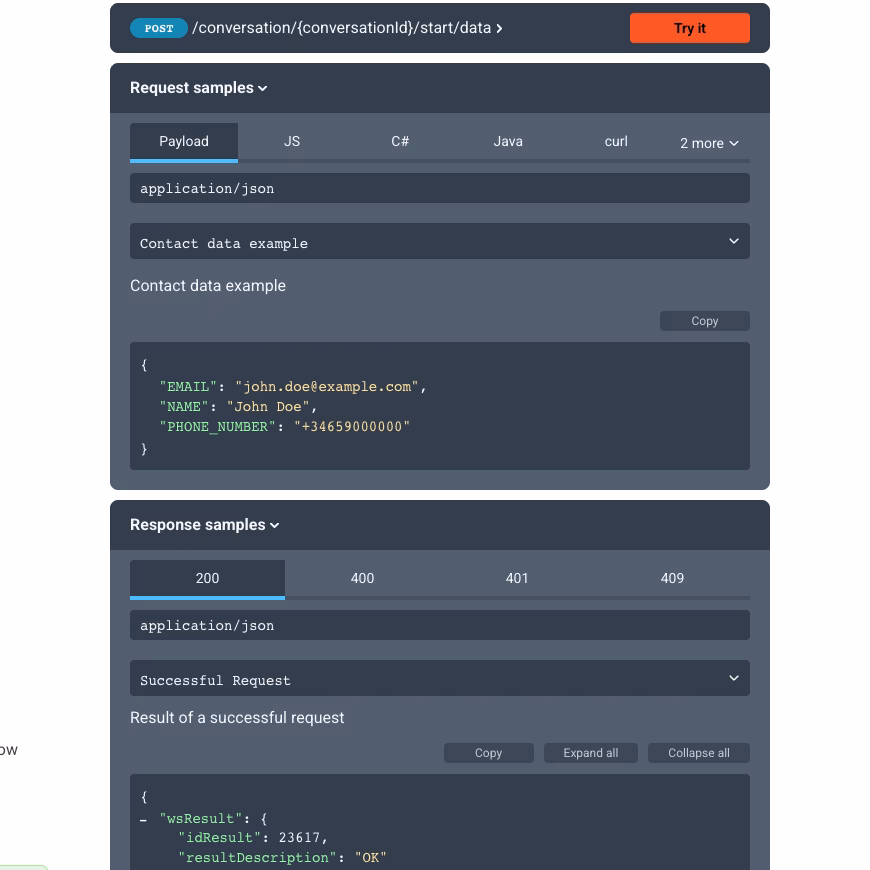The width and height of the screenshot is (870, 870).
Task: Open the curl request sample tab
Action: point(616,142)
